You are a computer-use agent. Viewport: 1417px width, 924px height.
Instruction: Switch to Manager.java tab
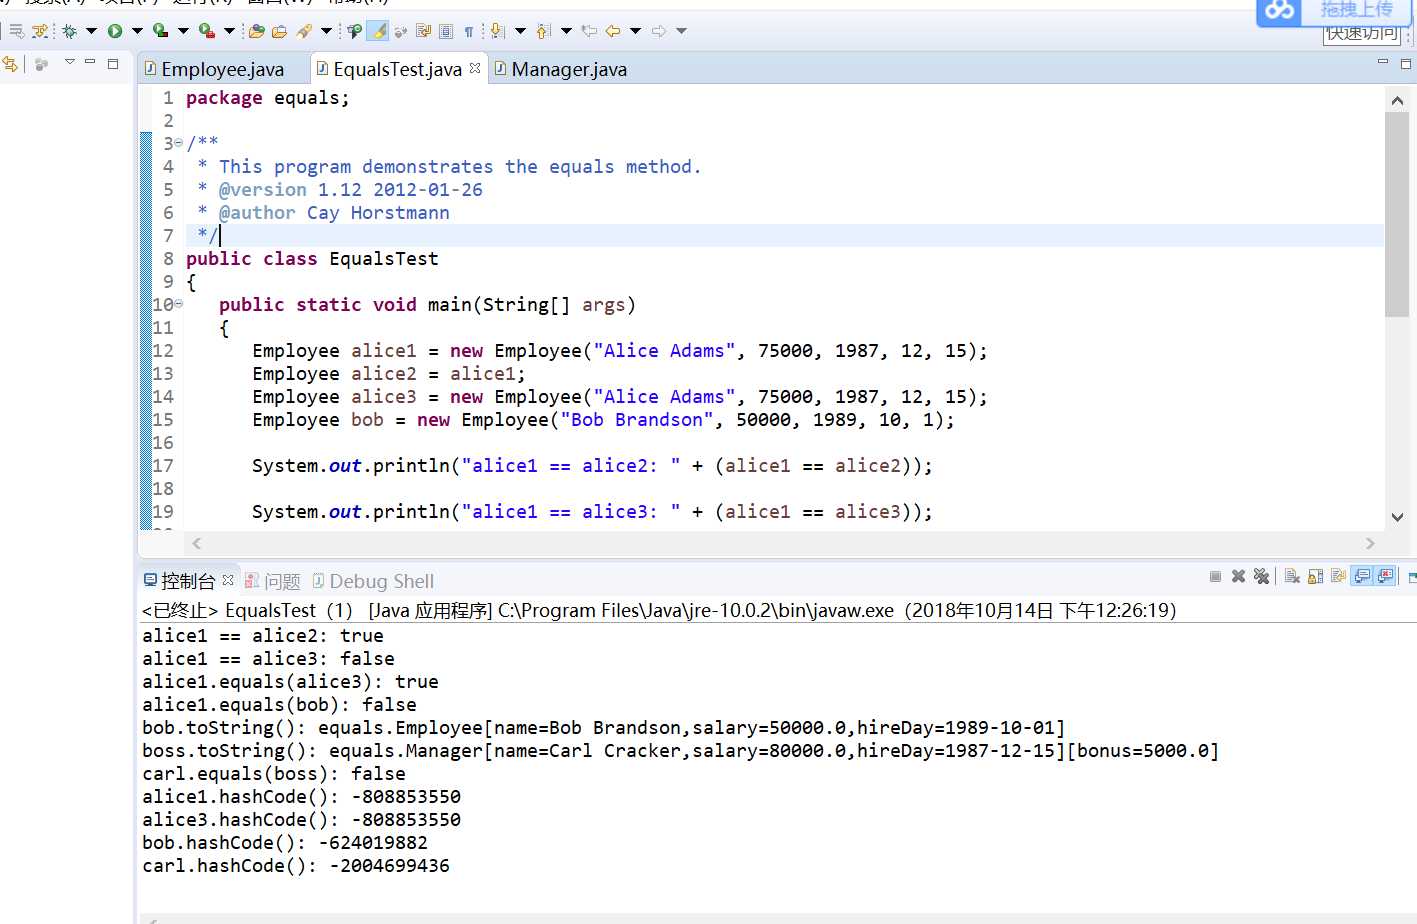pyautogui.click(x=561, y=69)
